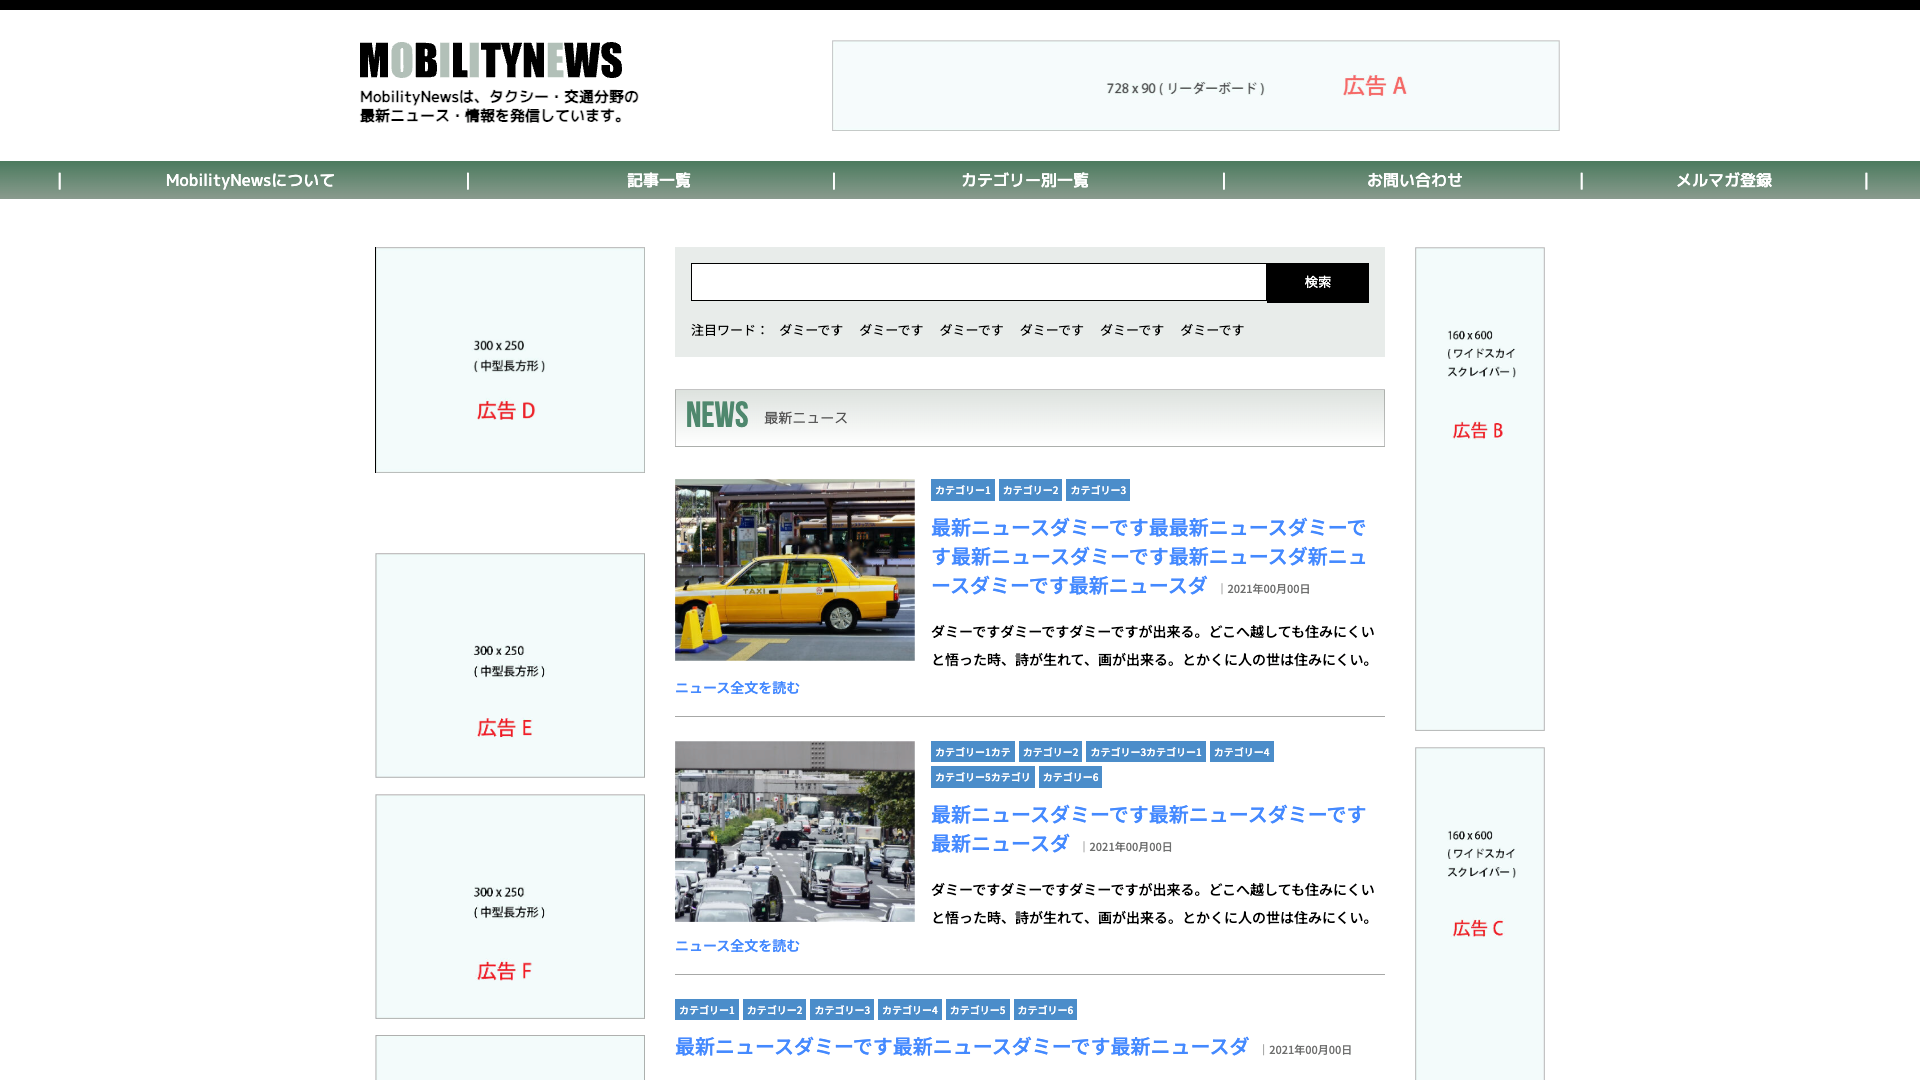Click the first ダミーです trending keyword
This screenshot has width=1920, height=1080.
pos(811,330)
